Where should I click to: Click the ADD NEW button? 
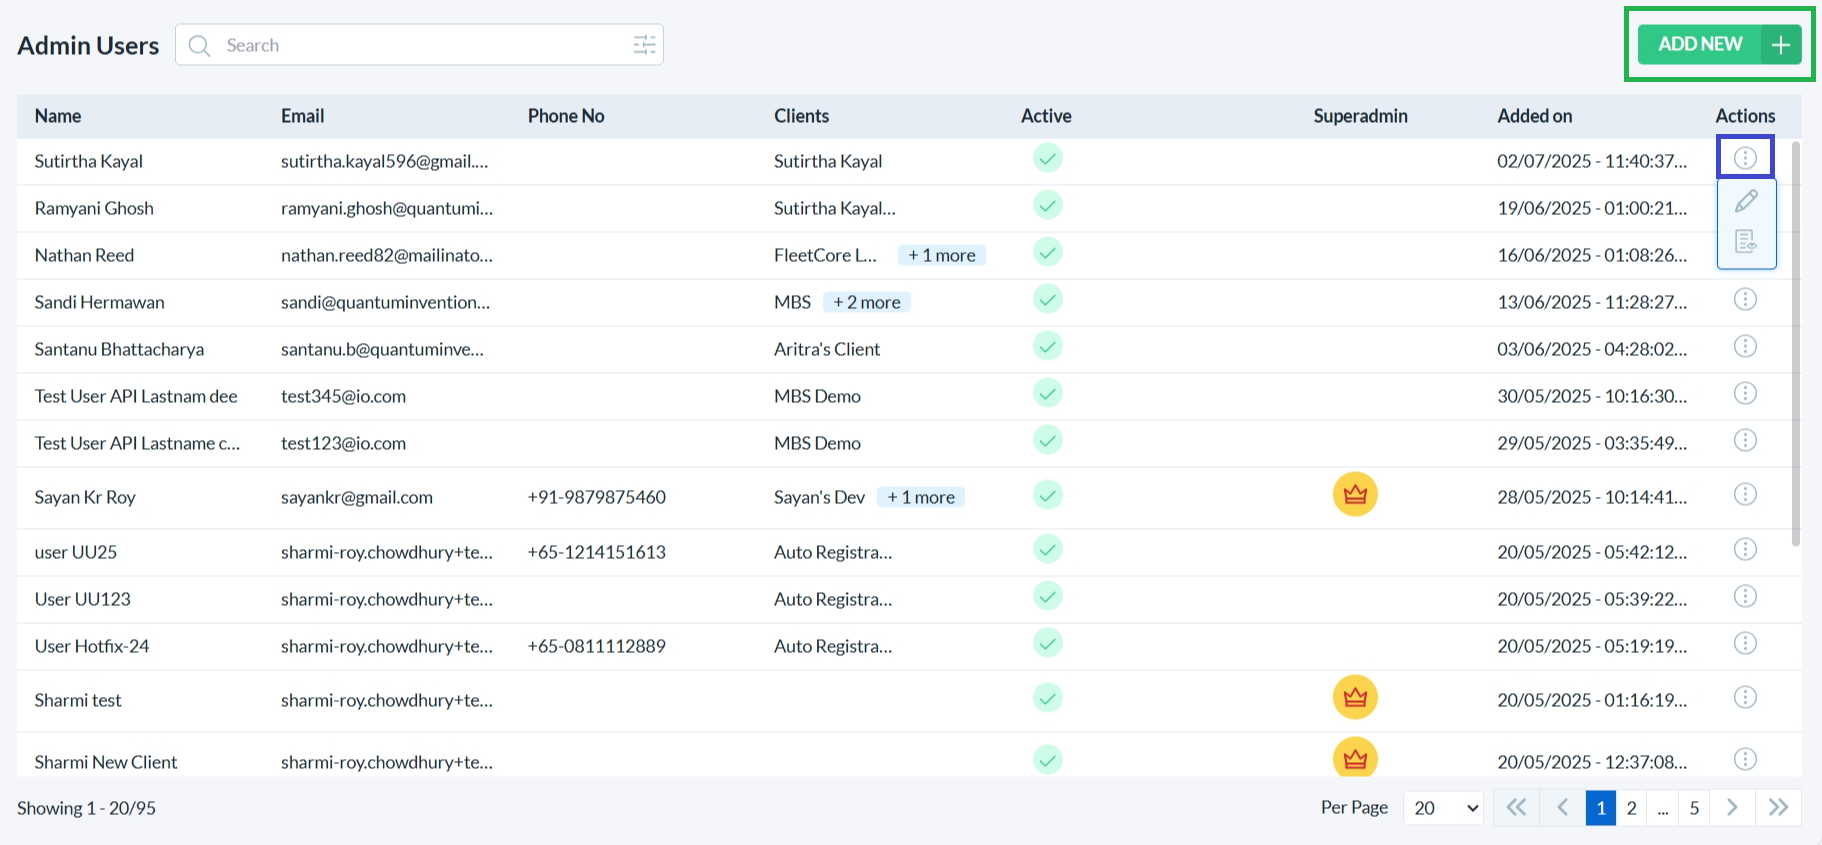[x=1719, y=45]
